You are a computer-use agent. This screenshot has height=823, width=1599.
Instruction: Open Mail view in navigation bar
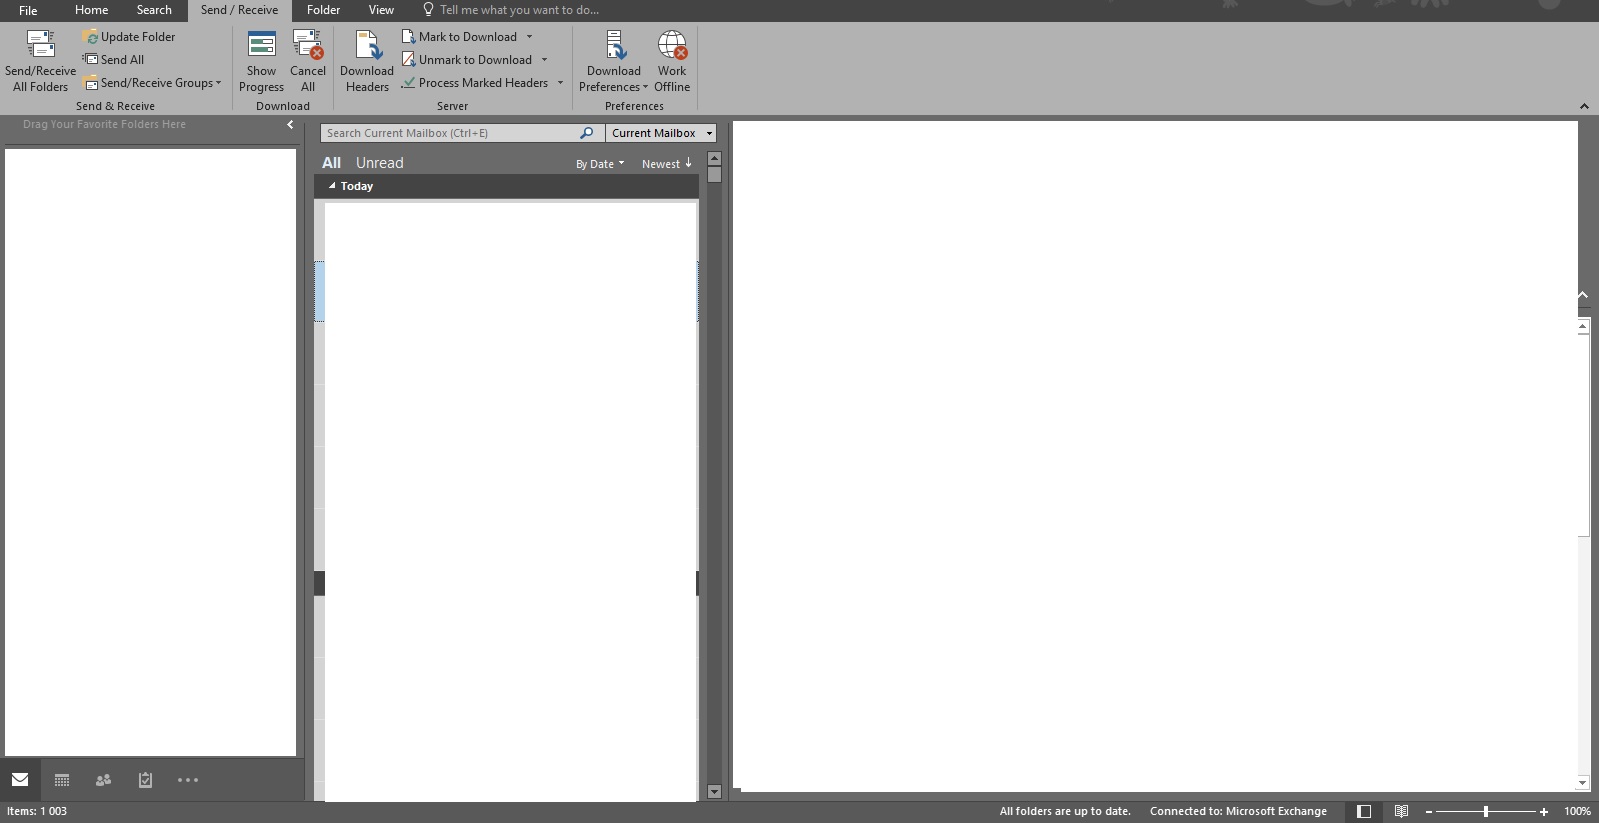(20, 780)
